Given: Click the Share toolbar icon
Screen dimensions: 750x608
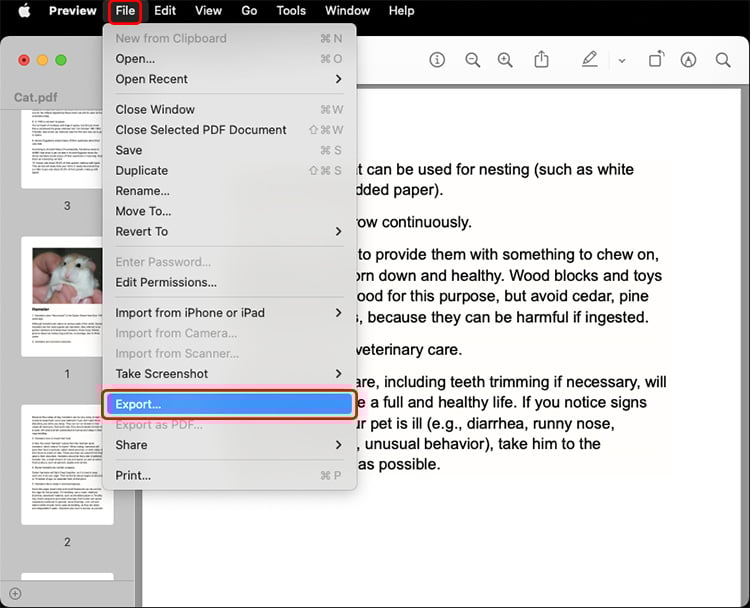Looking at the screenshot, I should pos(541,59).
